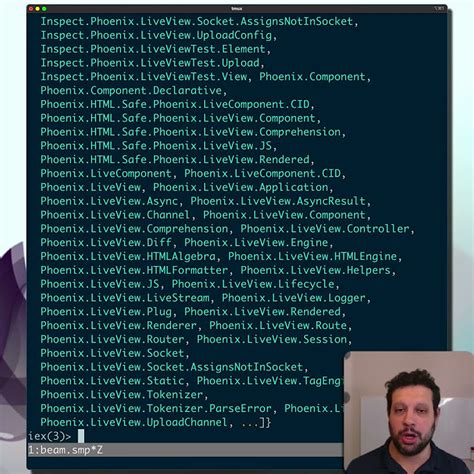Click the Phoenix.LiveView.Logger module
This screenshot has width=474, height=474.
coord(294,298)
